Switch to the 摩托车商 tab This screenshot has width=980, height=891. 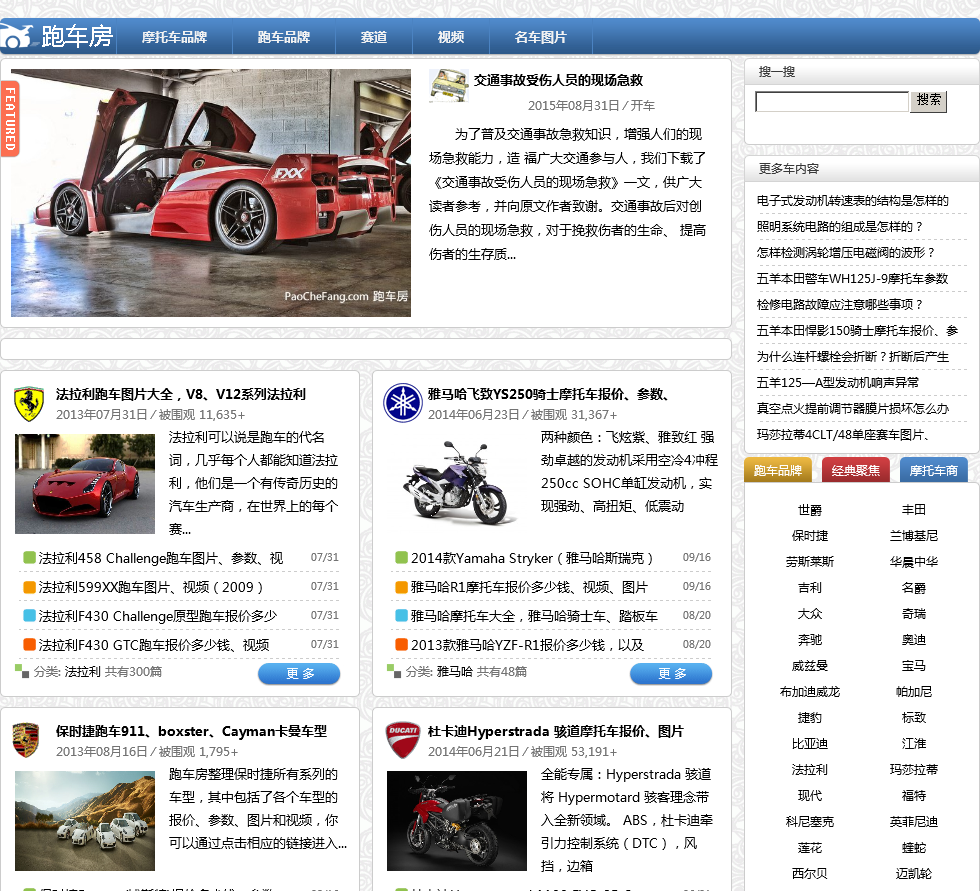point(933,470)
